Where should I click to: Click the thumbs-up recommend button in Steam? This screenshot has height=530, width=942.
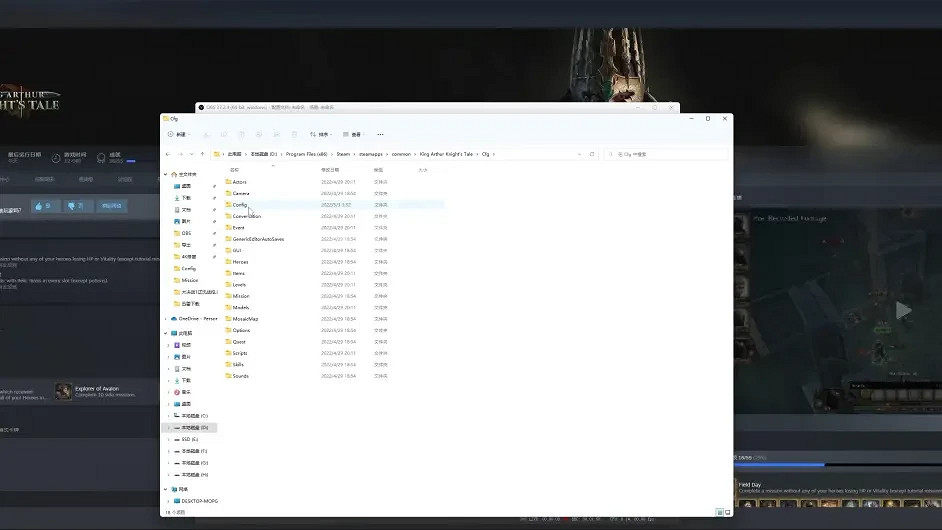[x=41, y=205]
